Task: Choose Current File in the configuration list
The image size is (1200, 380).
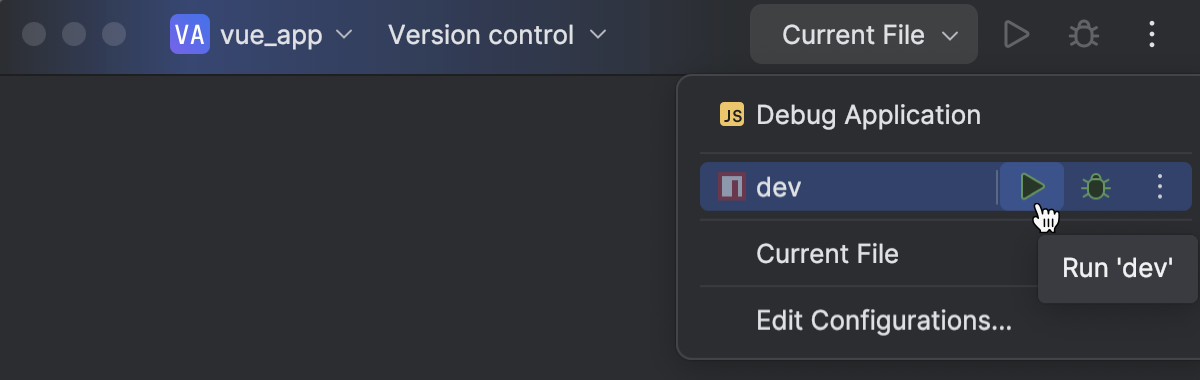Action: coord(827,254)
